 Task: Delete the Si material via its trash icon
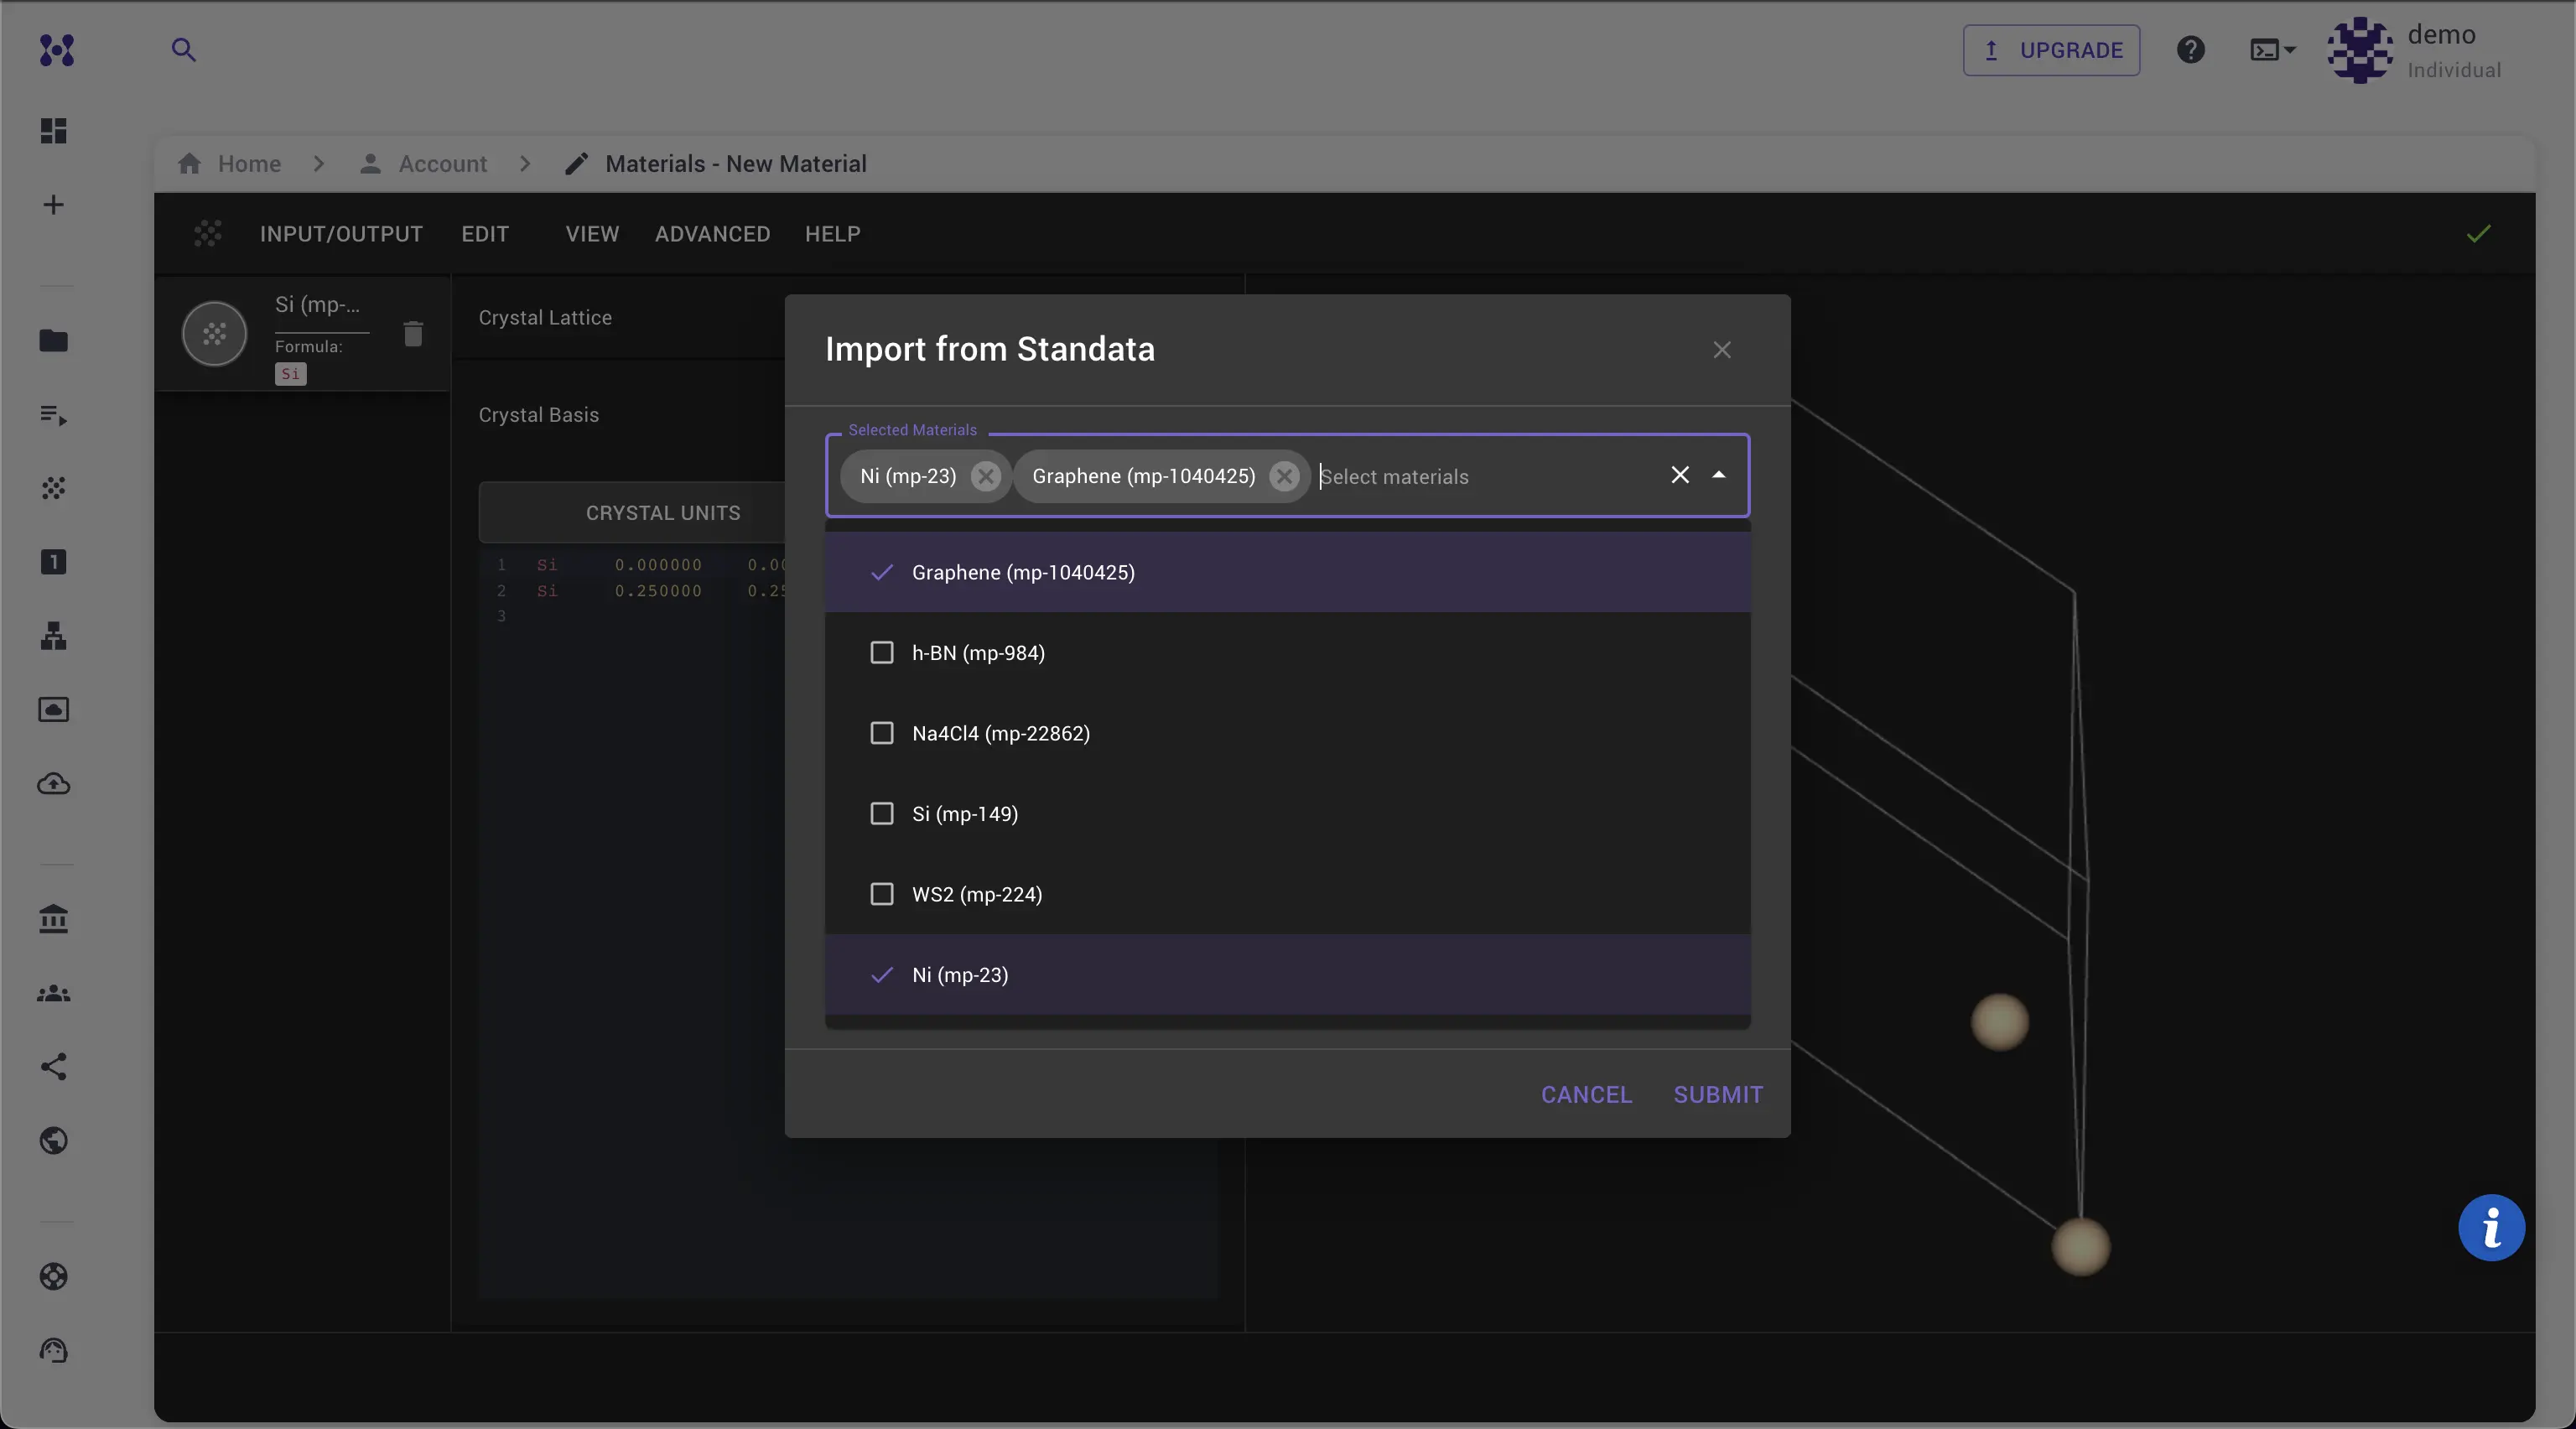pyautogui.click(x=413, y=333)
